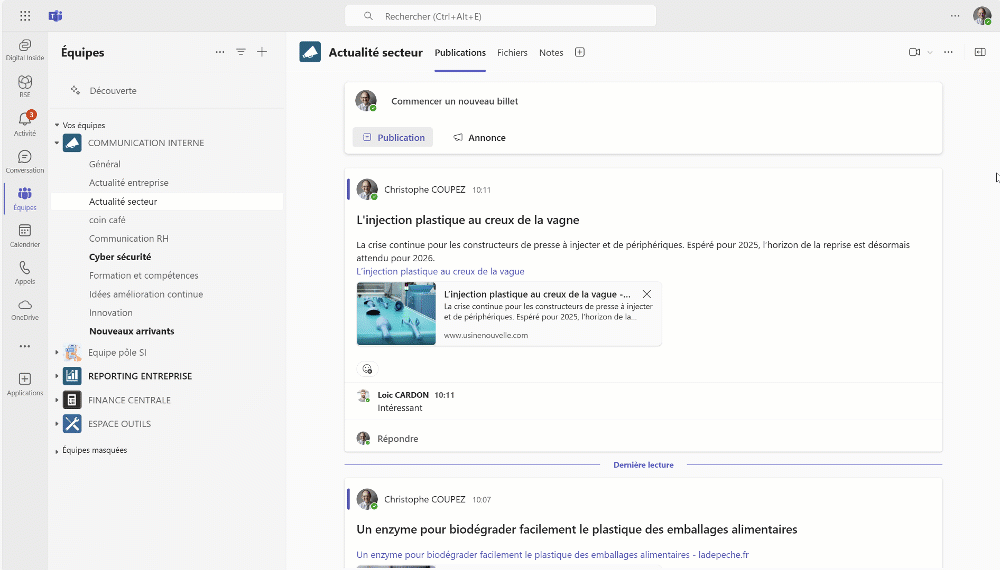The height and width of the screenshot is (570, 1000).
Task: Expand the FINANCE CENTRALE team
Action: (x=57, y=400)
